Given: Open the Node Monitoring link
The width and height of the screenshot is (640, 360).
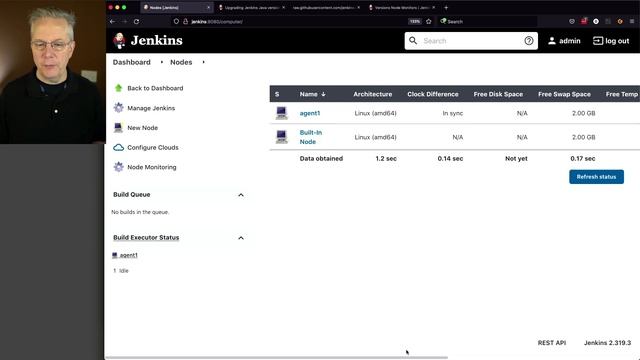Looking at the screenshot, I should [x=152, y=167].
